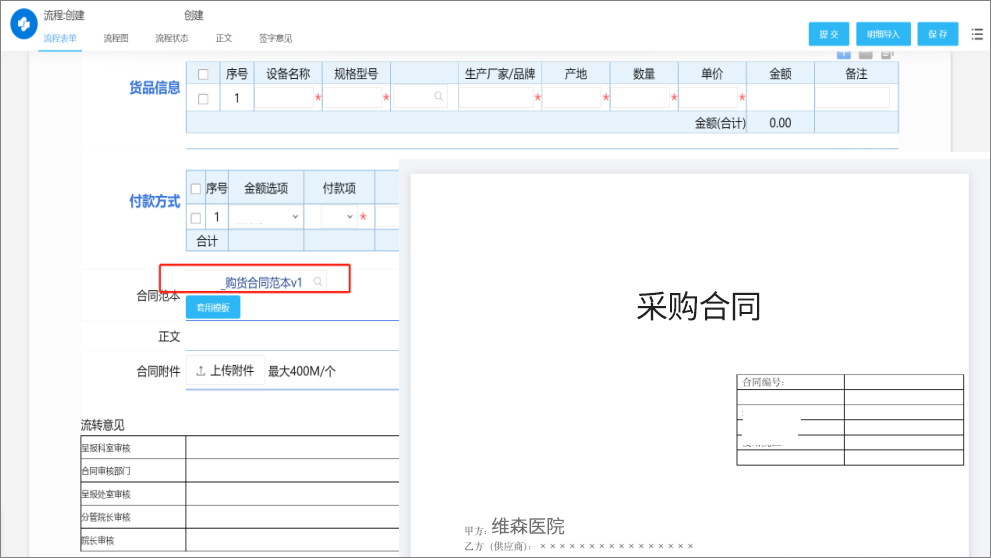Open the list menu icon beside 保存

coord(977,34)
